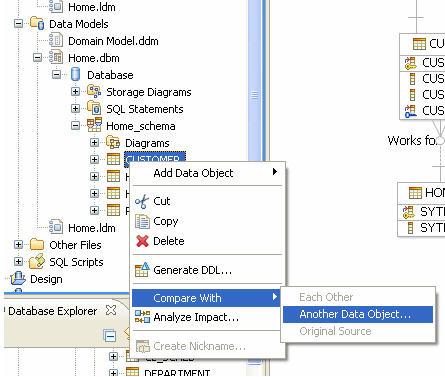The width and height of the screenshot is (445, 377).
Task: Click the HOM table header icon in diagram
Action: tap(415, 193)
